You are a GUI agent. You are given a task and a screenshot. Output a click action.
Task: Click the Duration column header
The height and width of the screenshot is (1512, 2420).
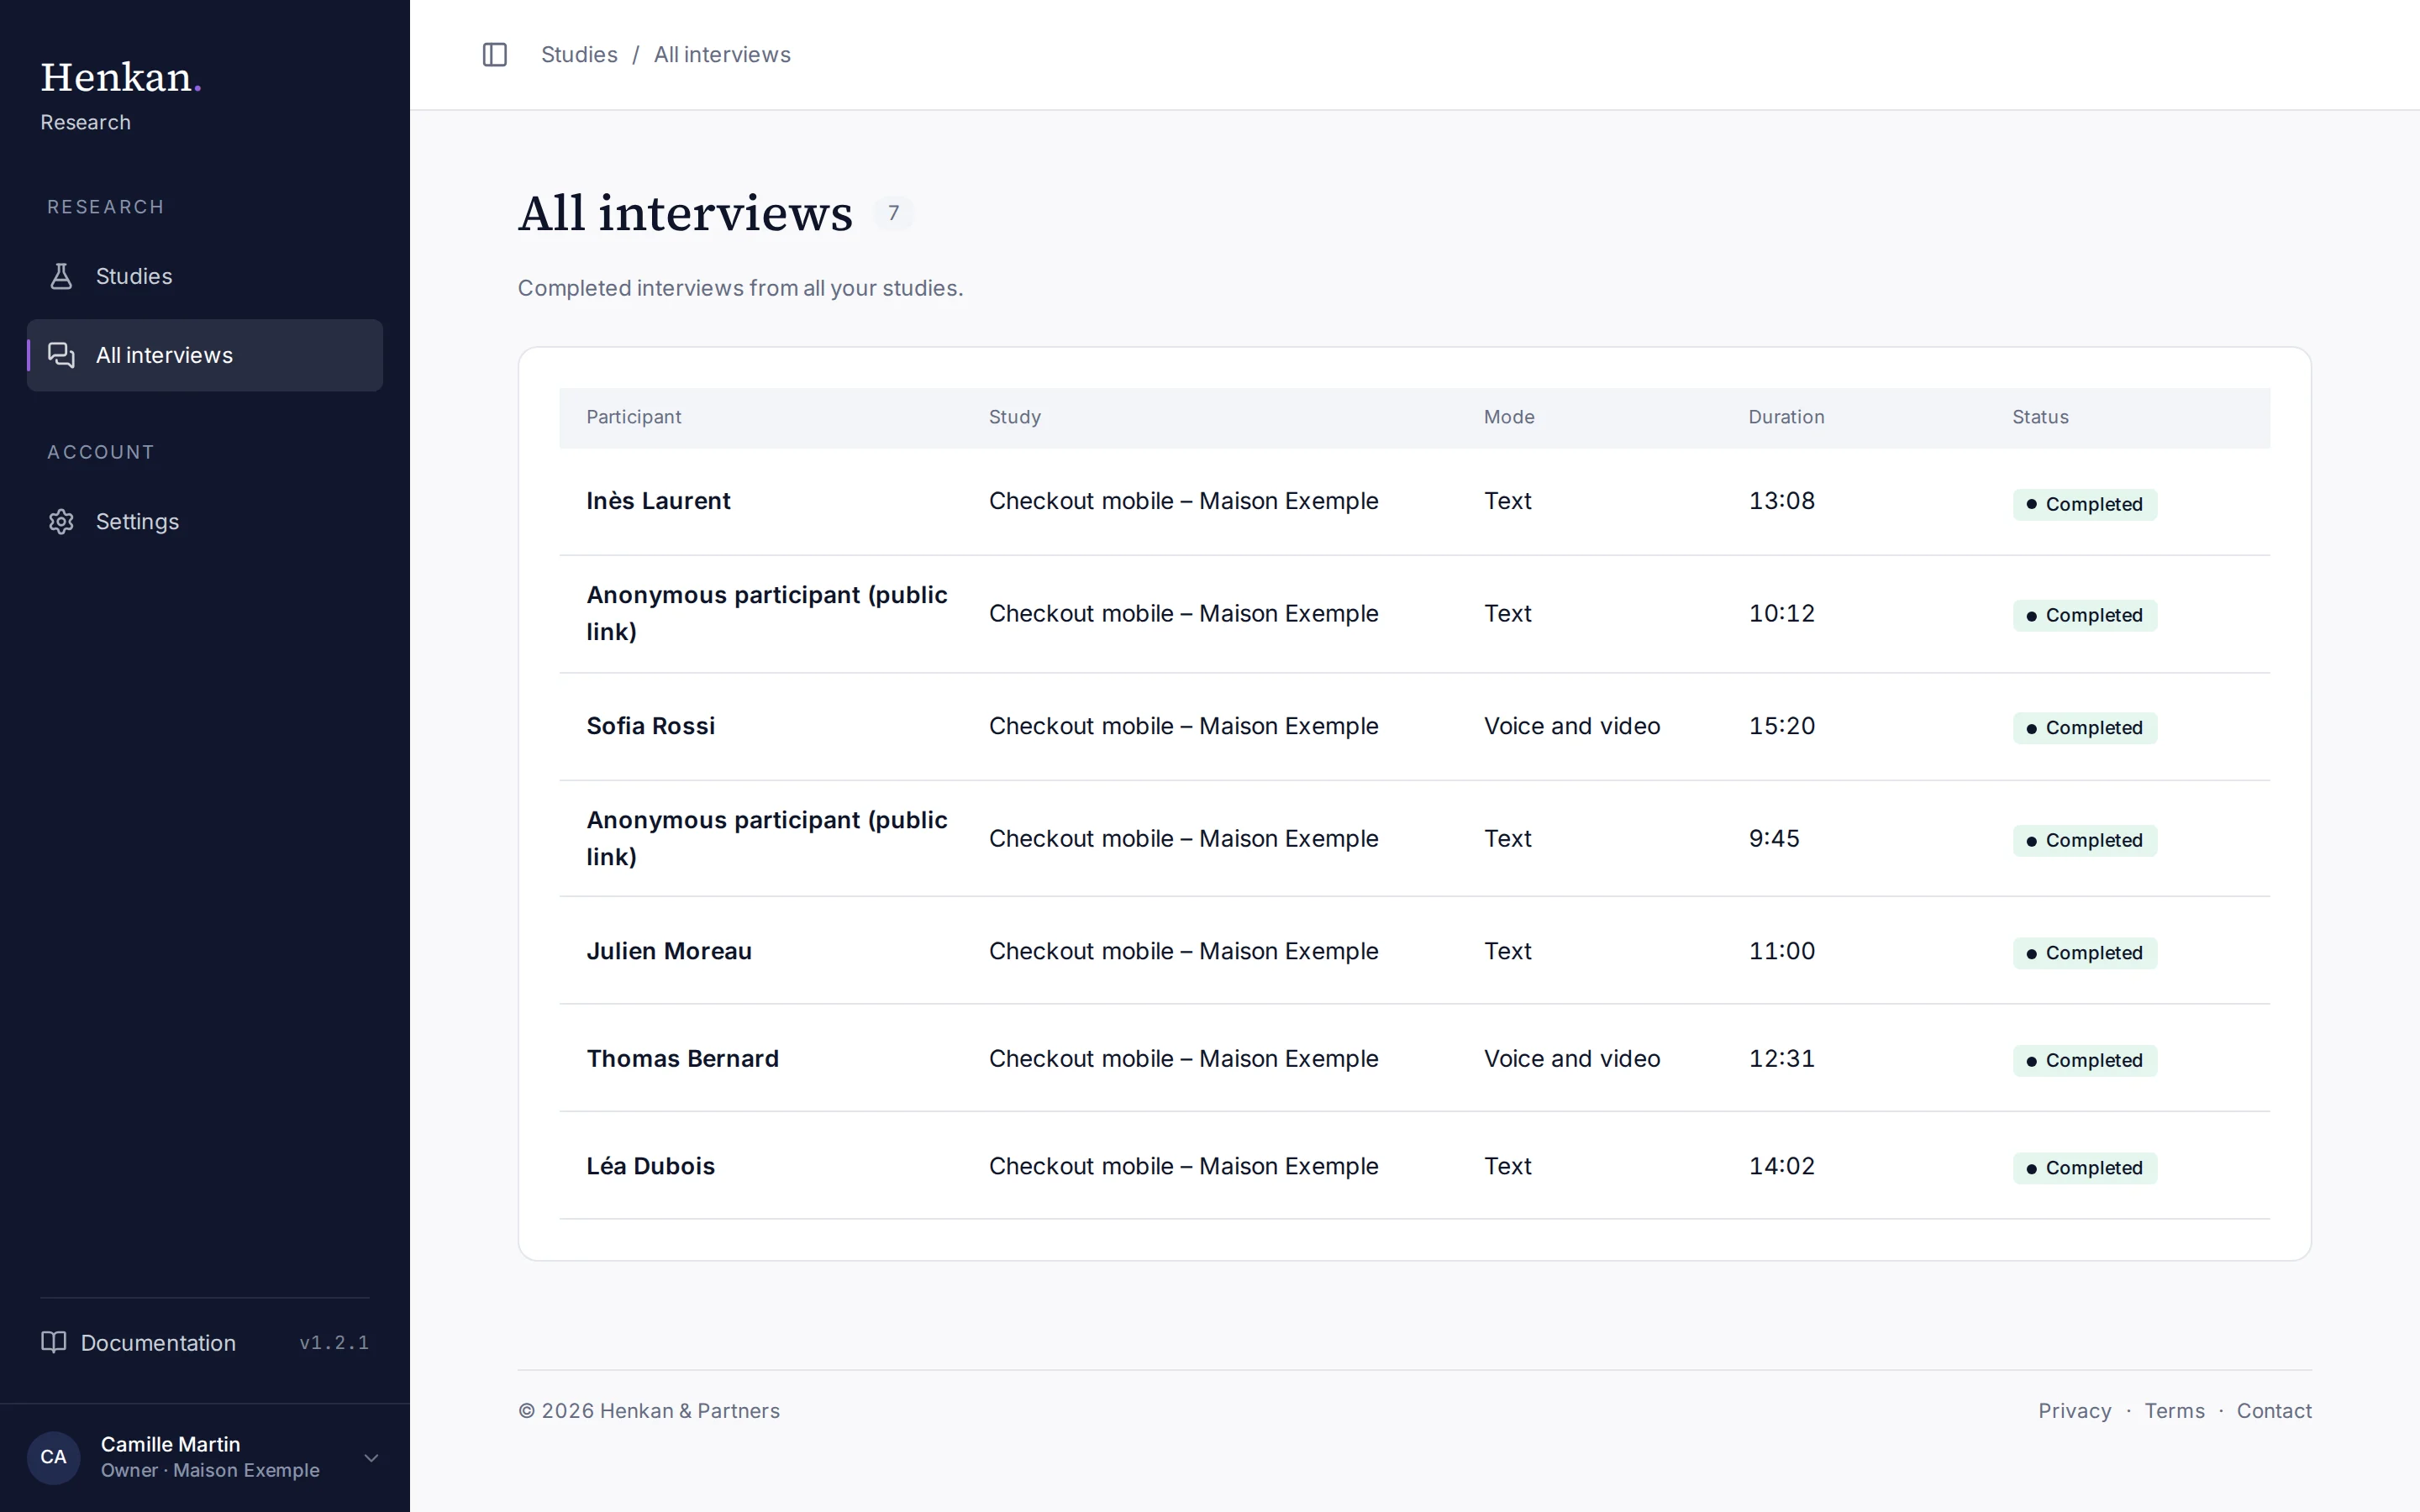pos(1786,417)
